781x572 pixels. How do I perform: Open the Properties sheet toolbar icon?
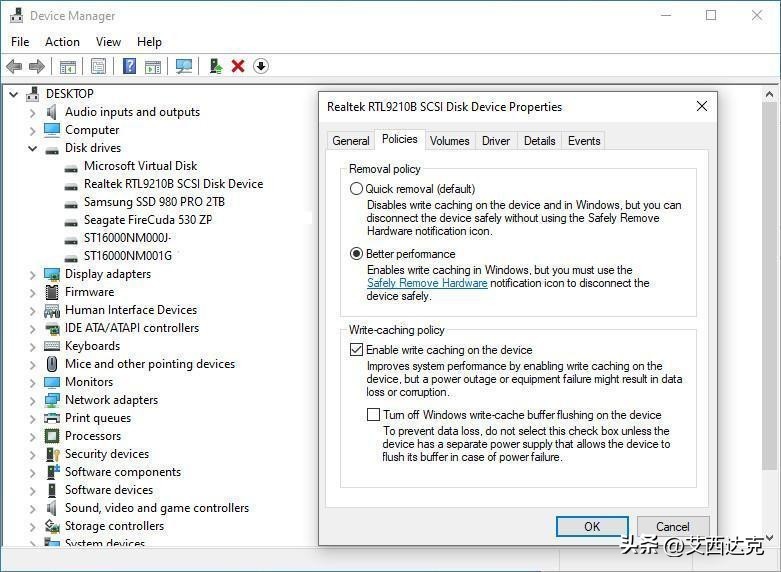coord(99,66)
